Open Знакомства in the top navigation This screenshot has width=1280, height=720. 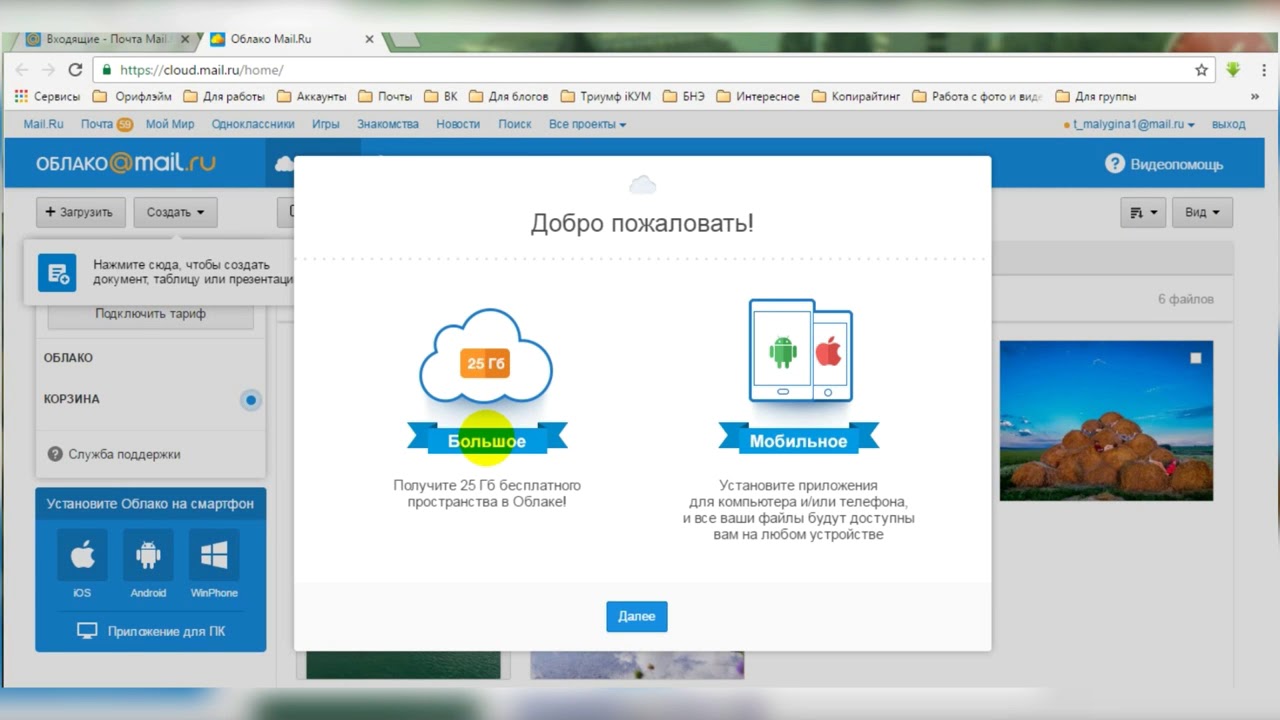click(x=388, y=124)
